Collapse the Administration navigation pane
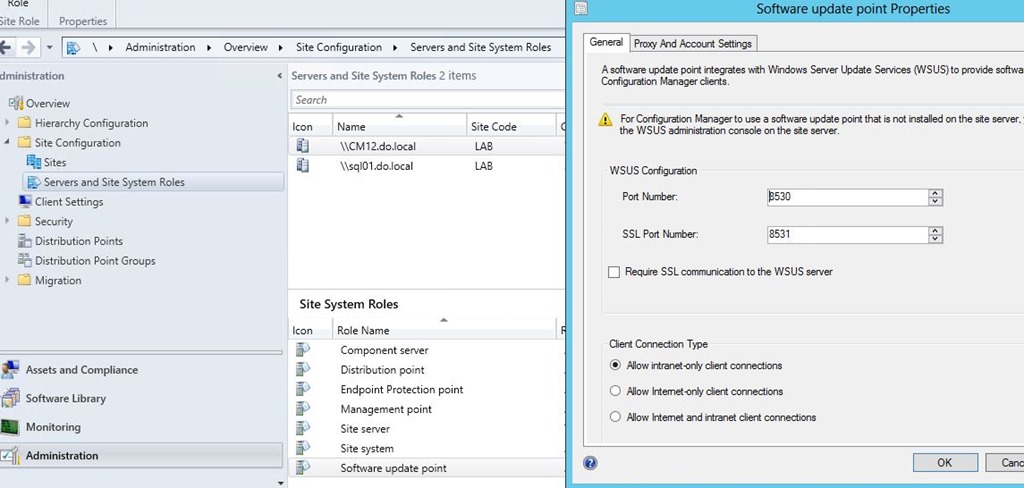The width and height of the screenshot is (1024, 488). click(280, 76)
